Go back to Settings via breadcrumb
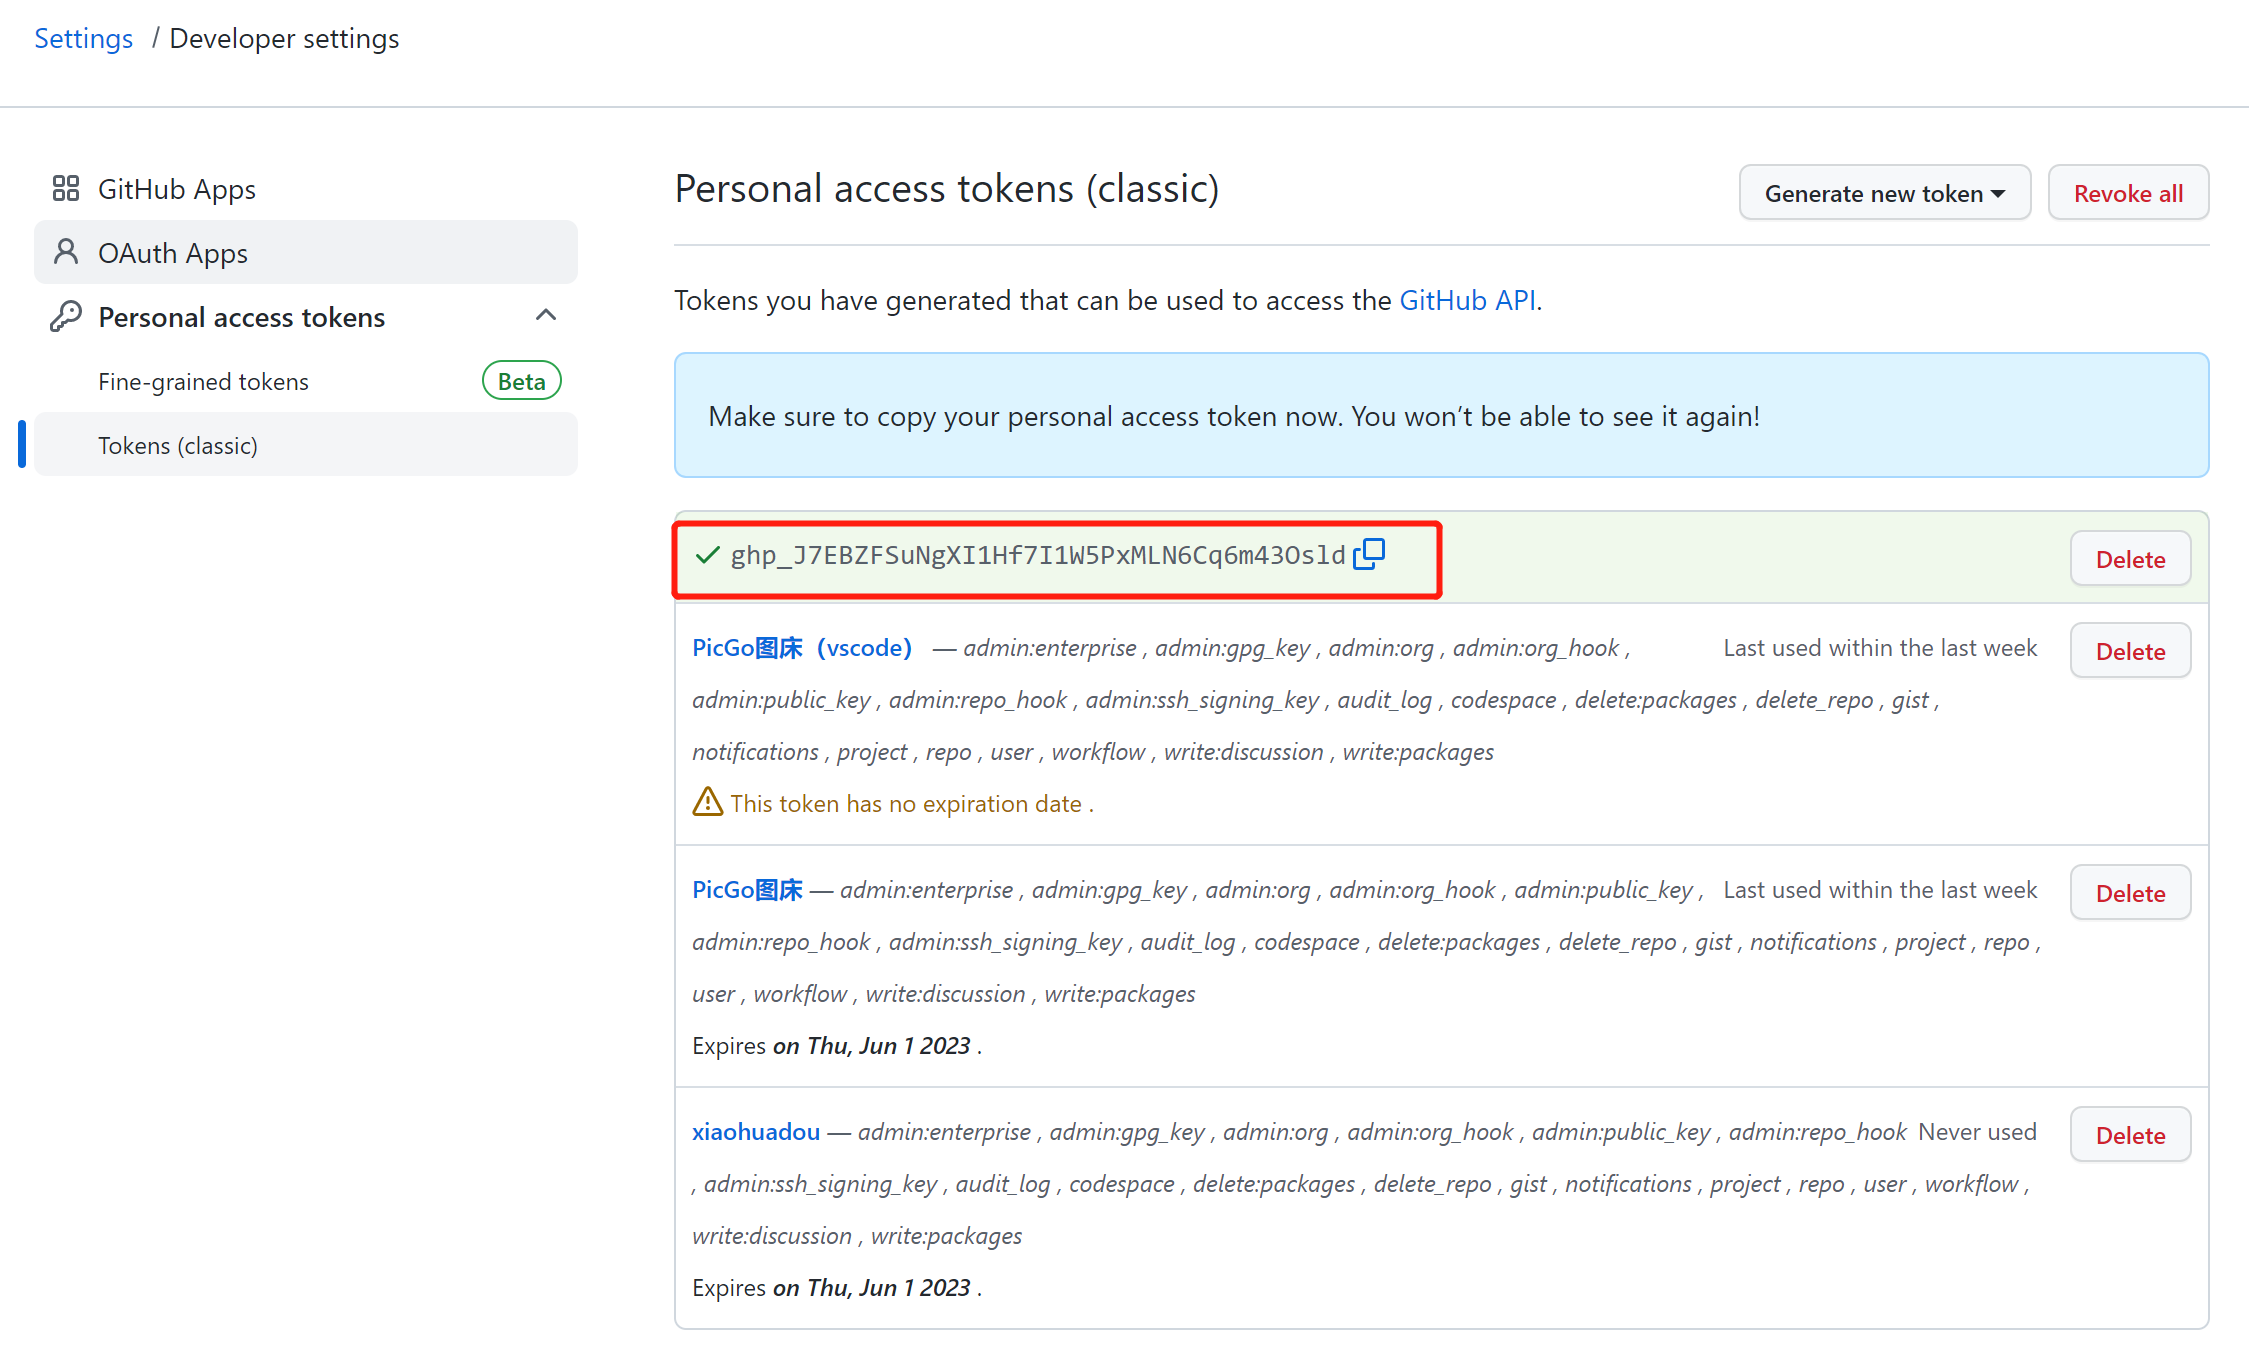Image resolution: width=2249 pixels, height=1371 pixels. pyautogui.click(x=83, y=38)
